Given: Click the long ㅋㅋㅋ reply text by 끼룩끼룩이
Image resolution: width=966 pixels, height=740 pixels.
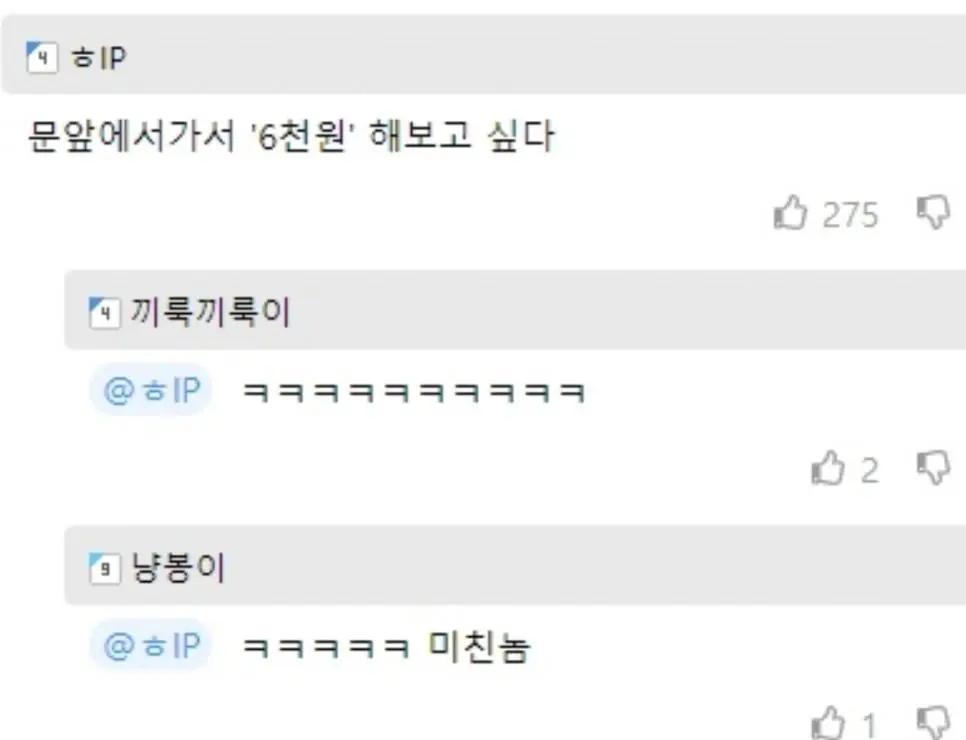Looking at the screenshot, I should [414, 392].
